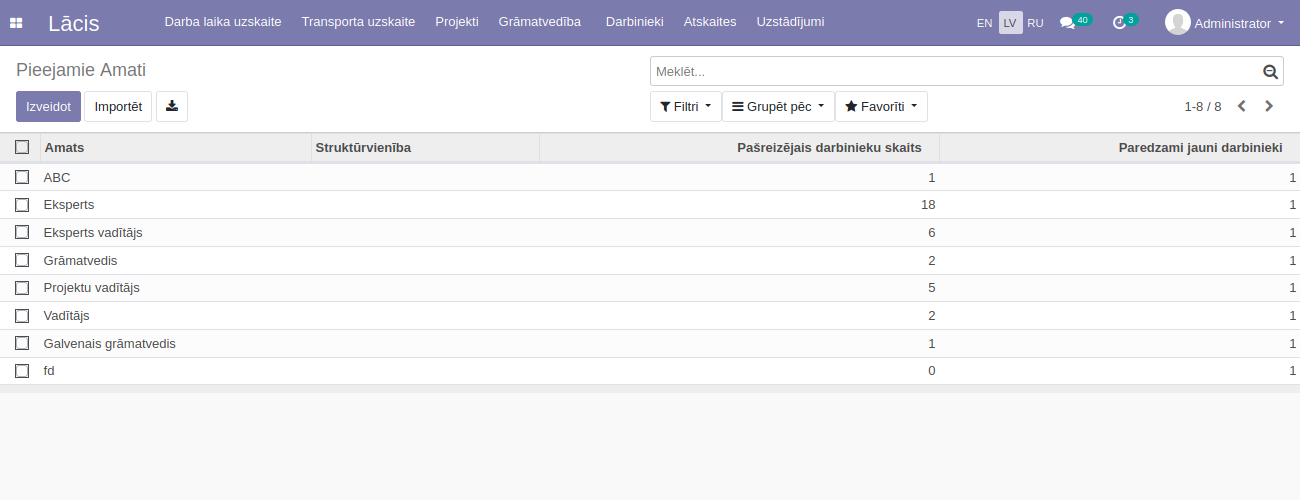This screenshot has height=500, width=1300.
Task: Open the Darbinieki menu
Action: pos(634,22)
